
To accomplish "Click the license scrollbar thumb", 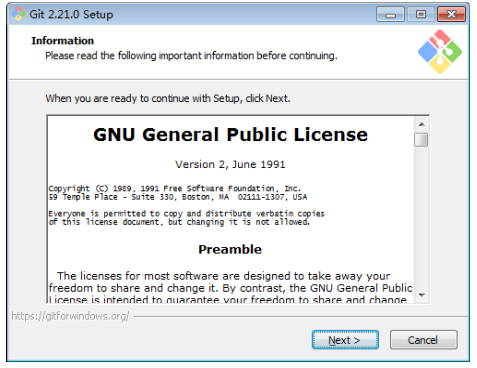I will click(x=421, y=140).
